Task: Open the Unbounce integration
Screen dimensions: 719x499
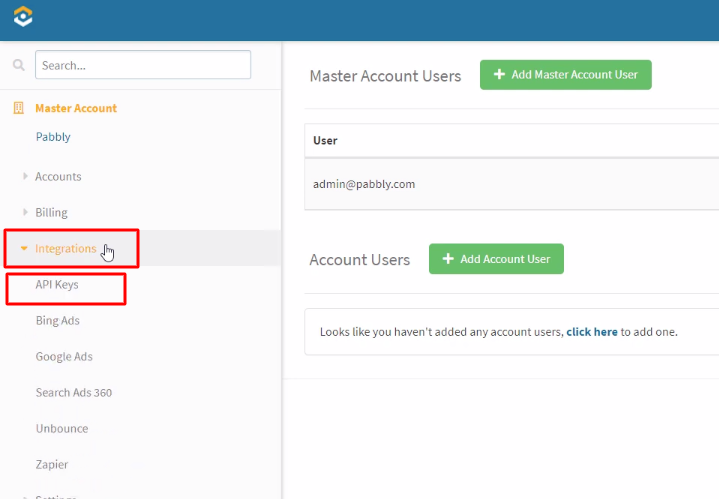Action: click(62, 428)
